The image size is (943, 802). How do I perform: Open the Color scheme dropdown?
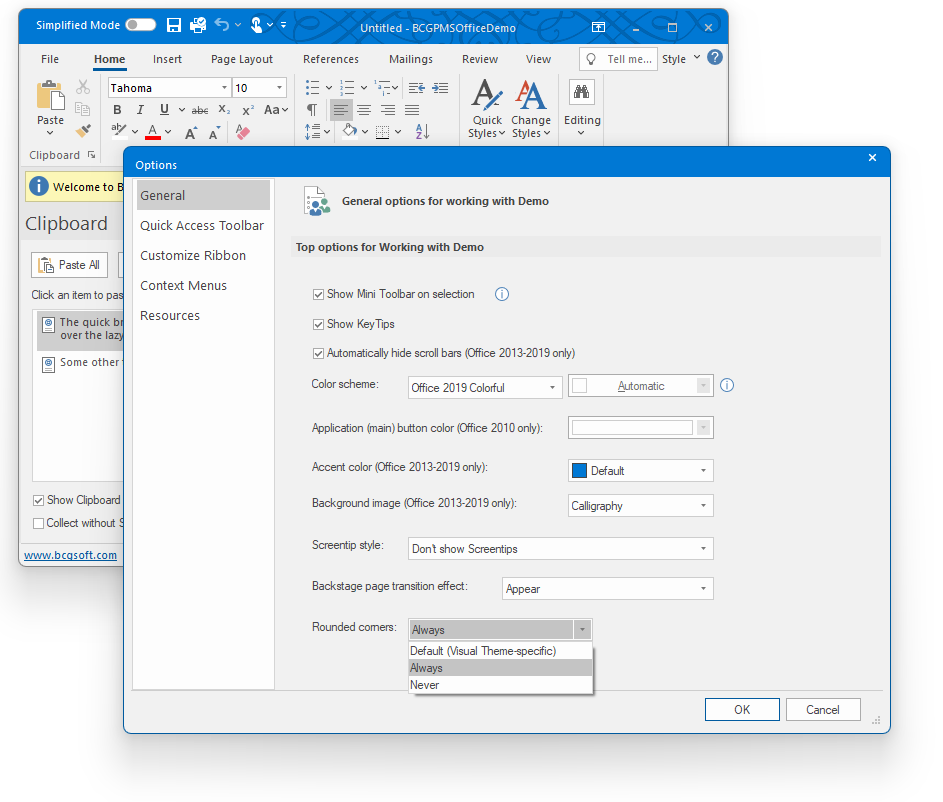click(x=553, y=386)
